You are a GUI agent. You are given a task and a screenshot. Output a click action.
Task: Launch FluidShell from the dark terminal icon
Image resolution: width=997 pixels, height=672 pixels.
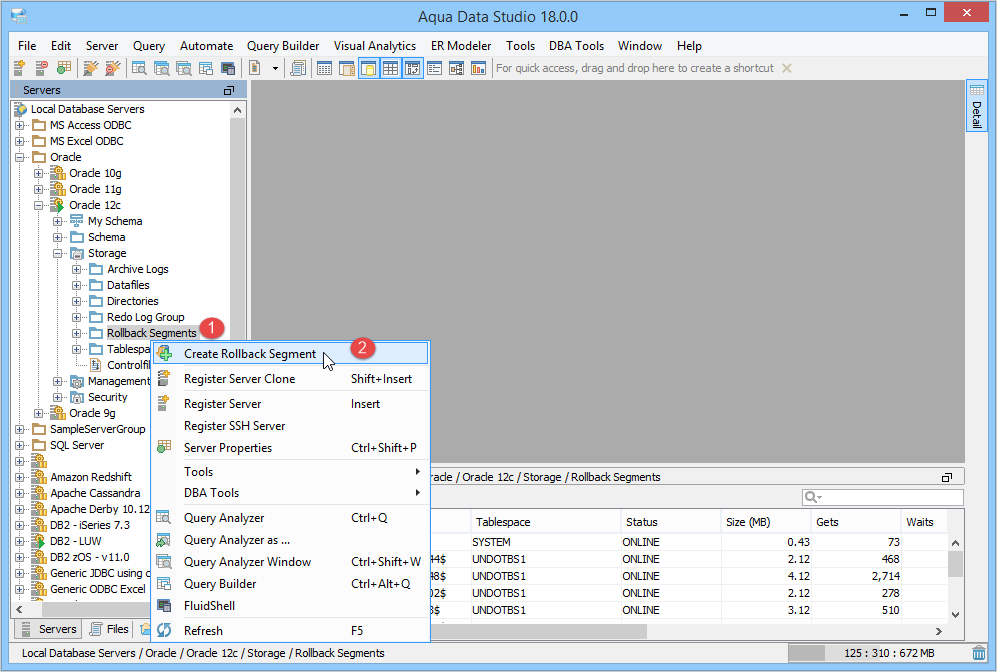(228, 68)
